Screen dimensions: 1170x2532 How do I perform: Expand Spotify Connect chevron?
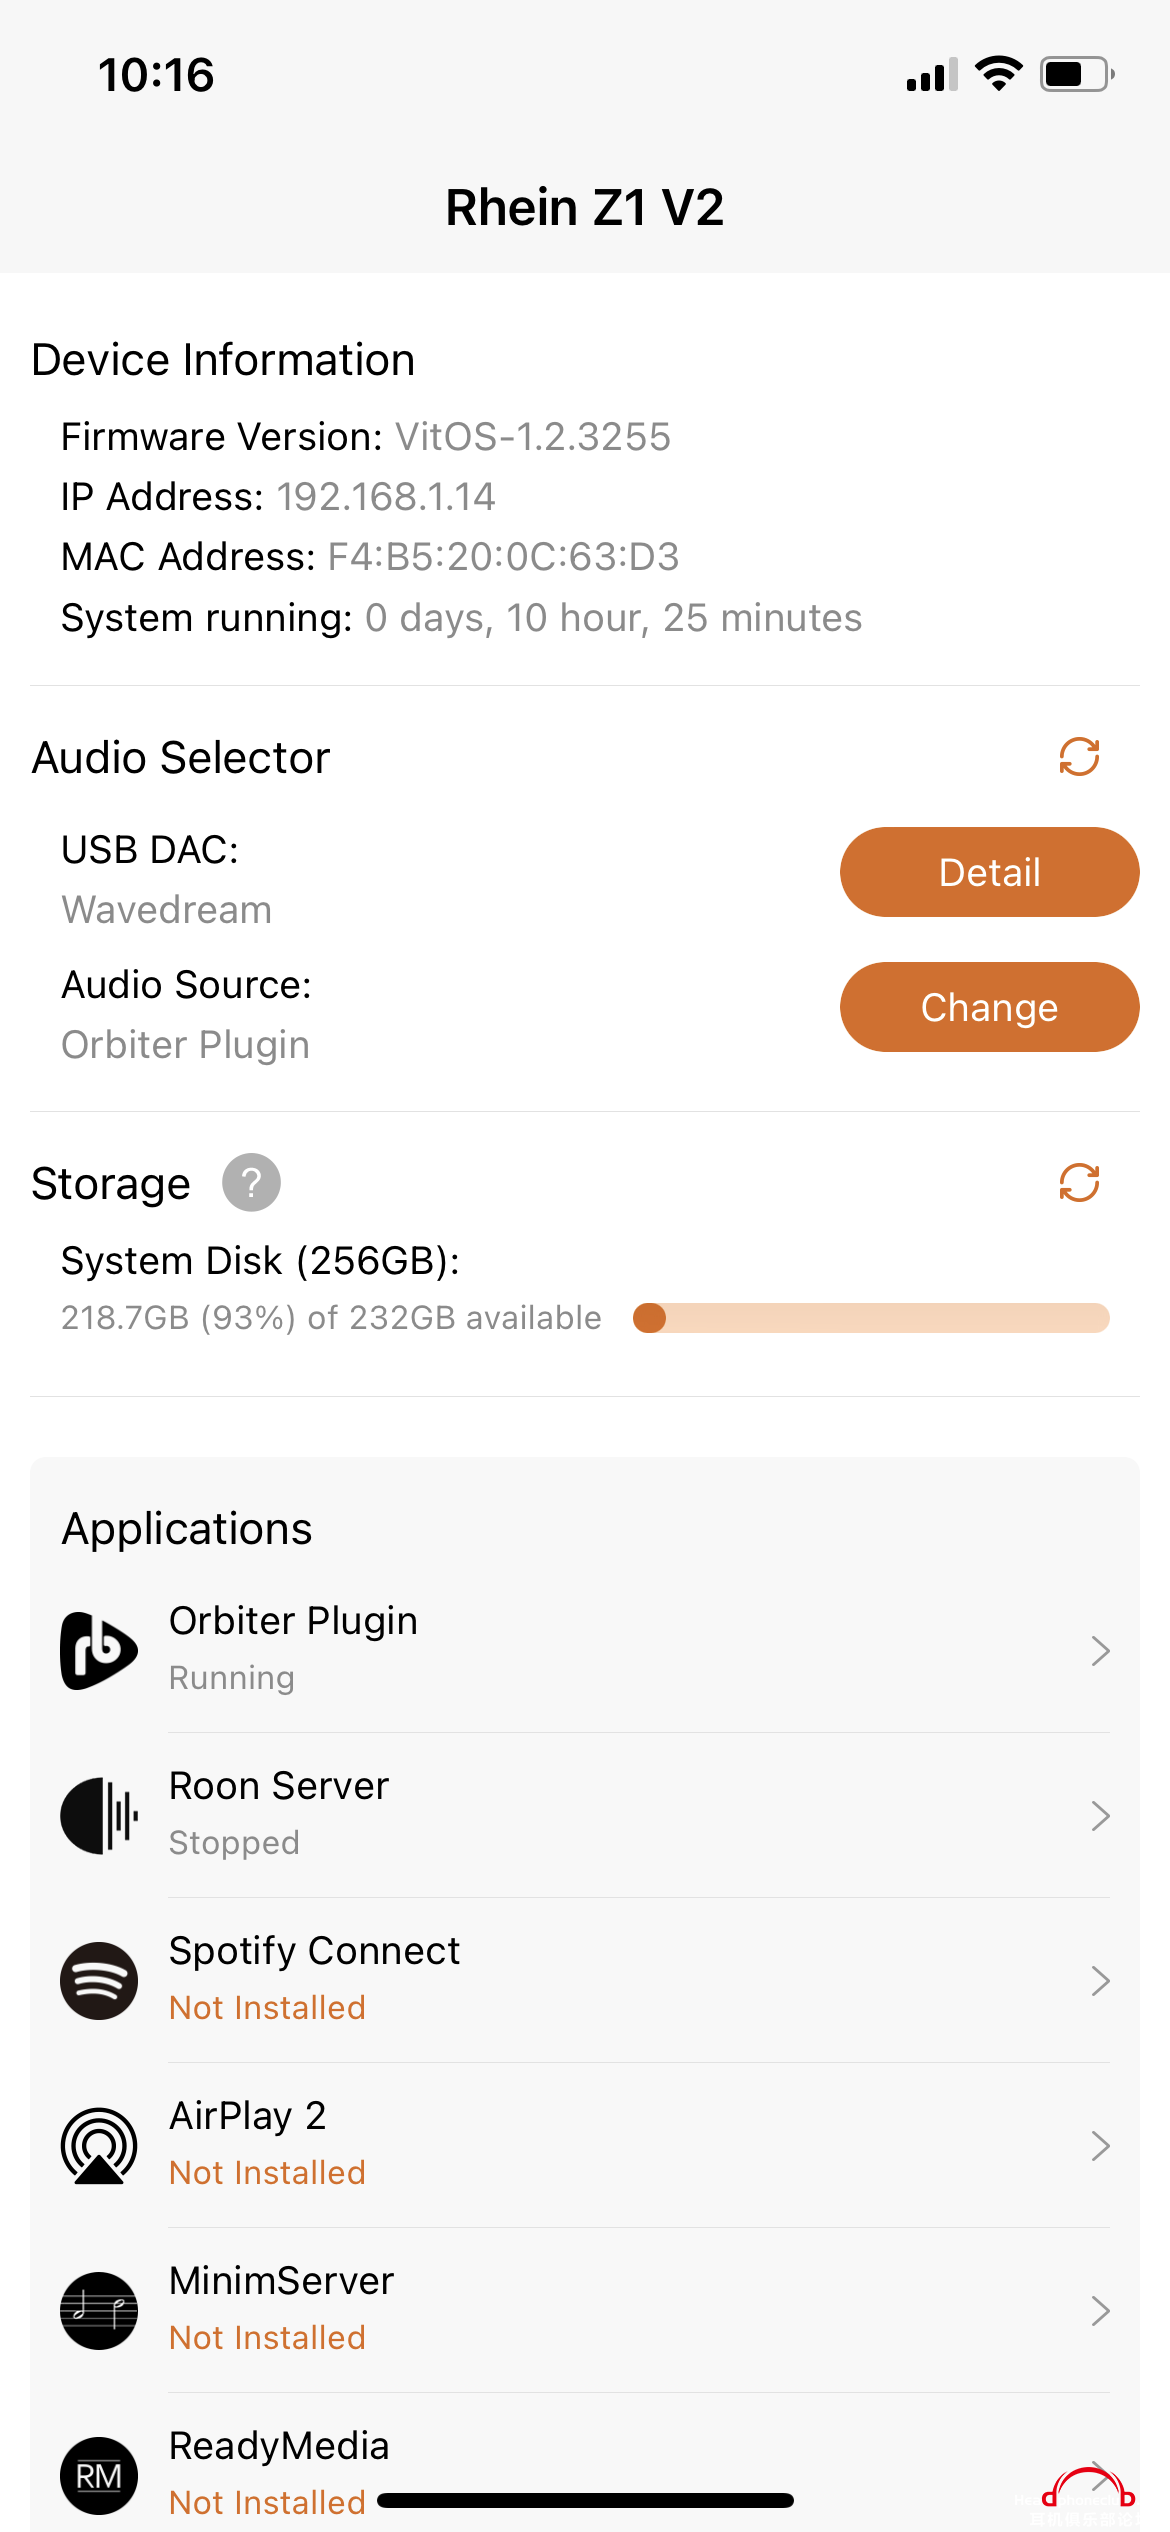click(1101, 1981)
